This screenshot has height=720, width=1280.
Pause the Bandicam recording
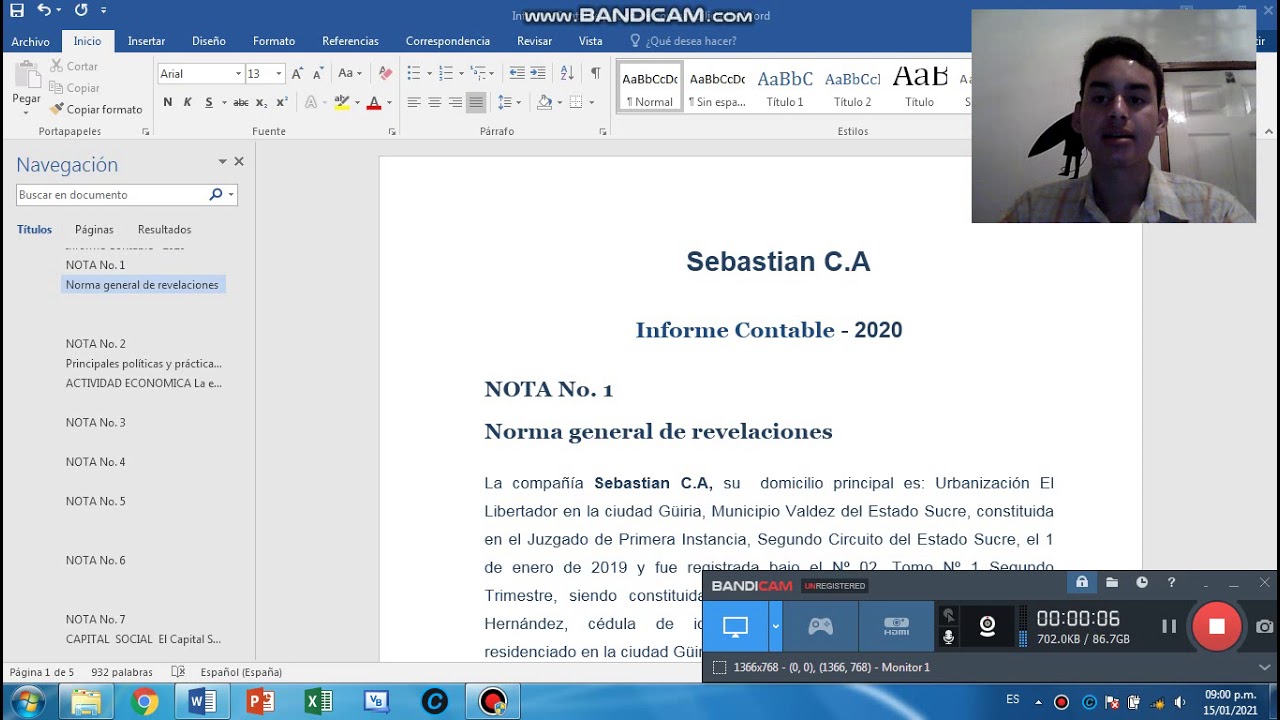click(1169, 626)
